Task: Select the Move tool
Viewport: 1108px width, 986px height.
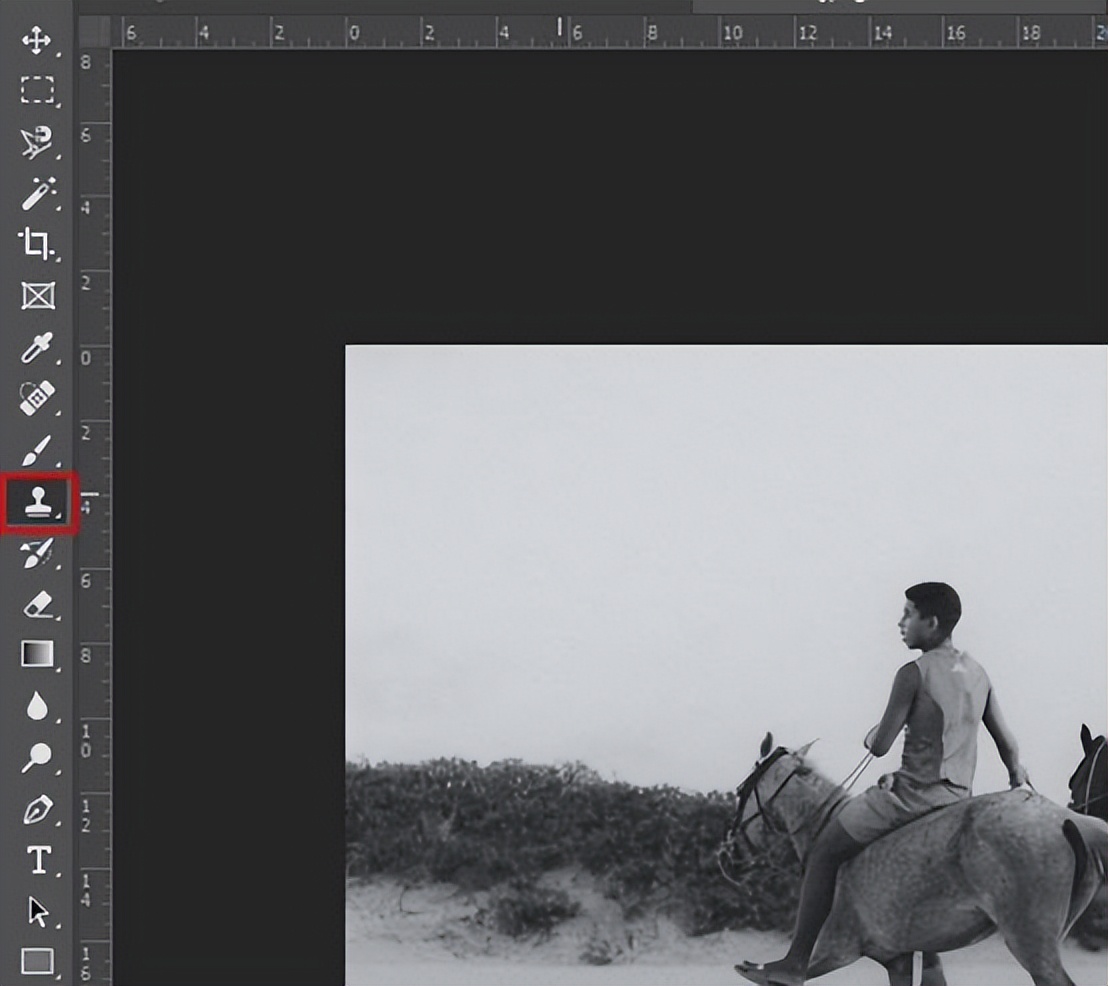Action: tap(38, 42)
